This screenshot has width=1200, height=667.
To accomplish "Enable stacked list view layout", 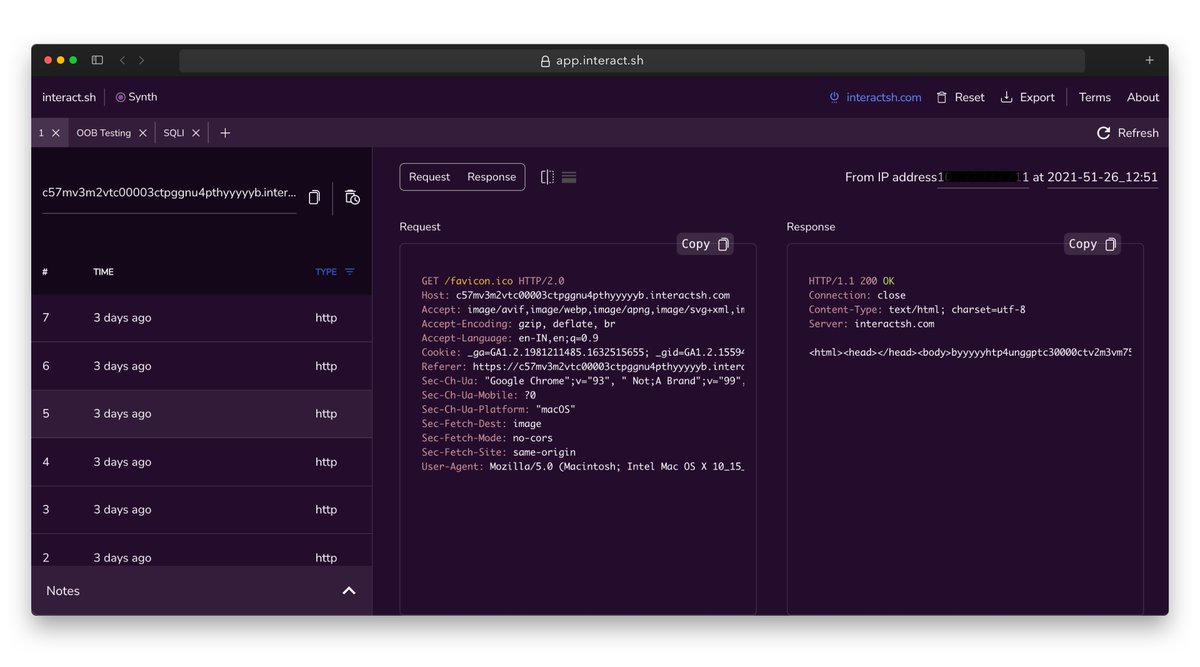I will click(569, 176).
